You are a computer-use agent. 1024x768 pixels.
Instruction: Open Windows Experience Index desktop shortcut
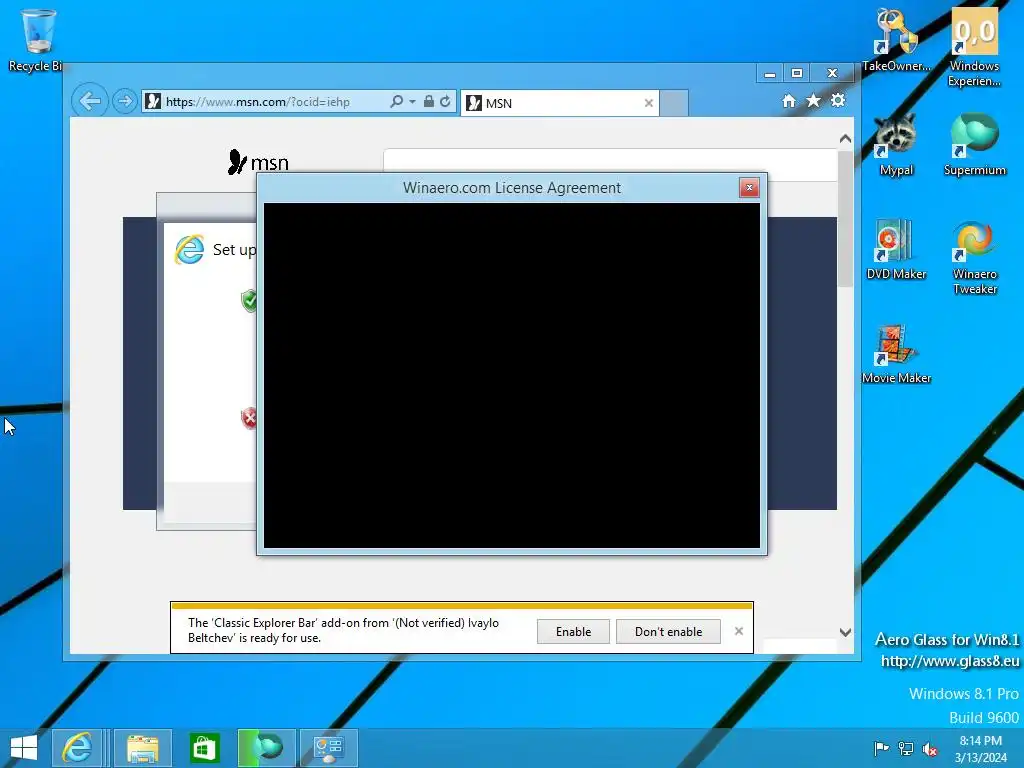[974, 47]
